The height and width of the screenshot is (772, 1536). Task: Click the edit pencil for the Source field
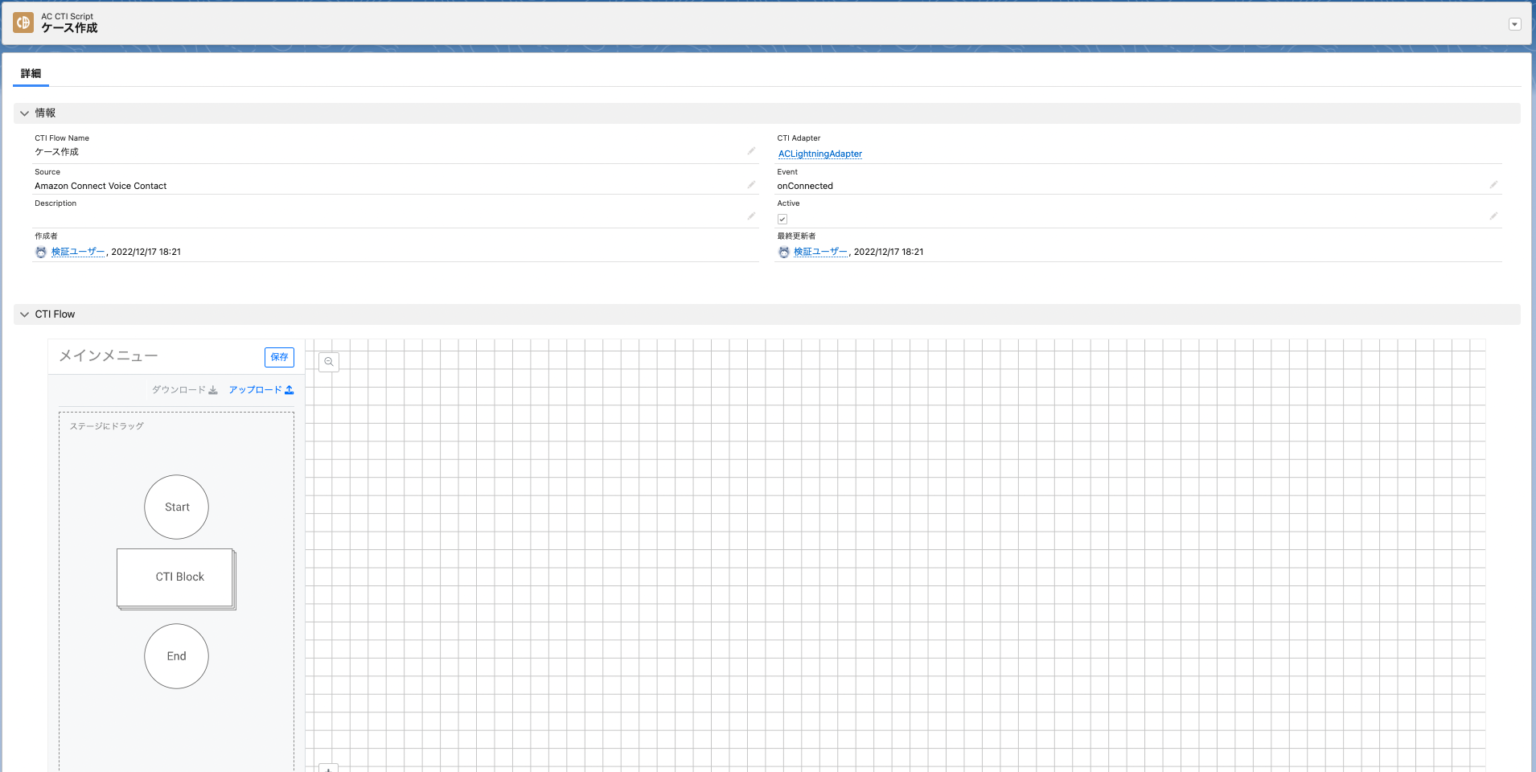pos(752,182)
